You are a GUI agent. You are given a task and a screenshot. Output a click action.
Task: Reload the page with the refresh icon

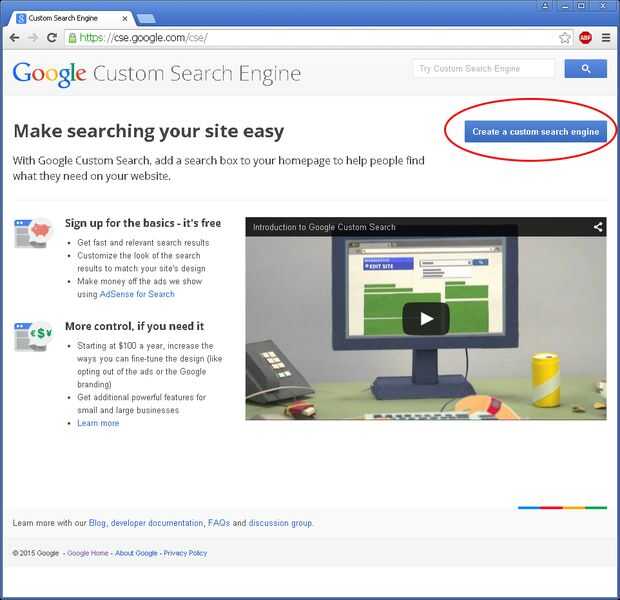point(52,38)
